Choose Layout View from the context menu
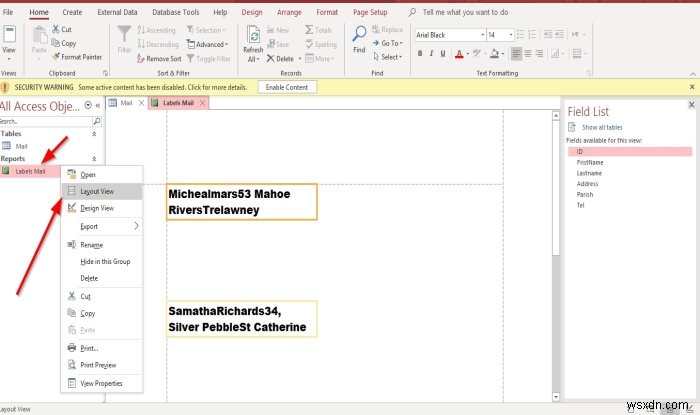 tap(102, 191)
